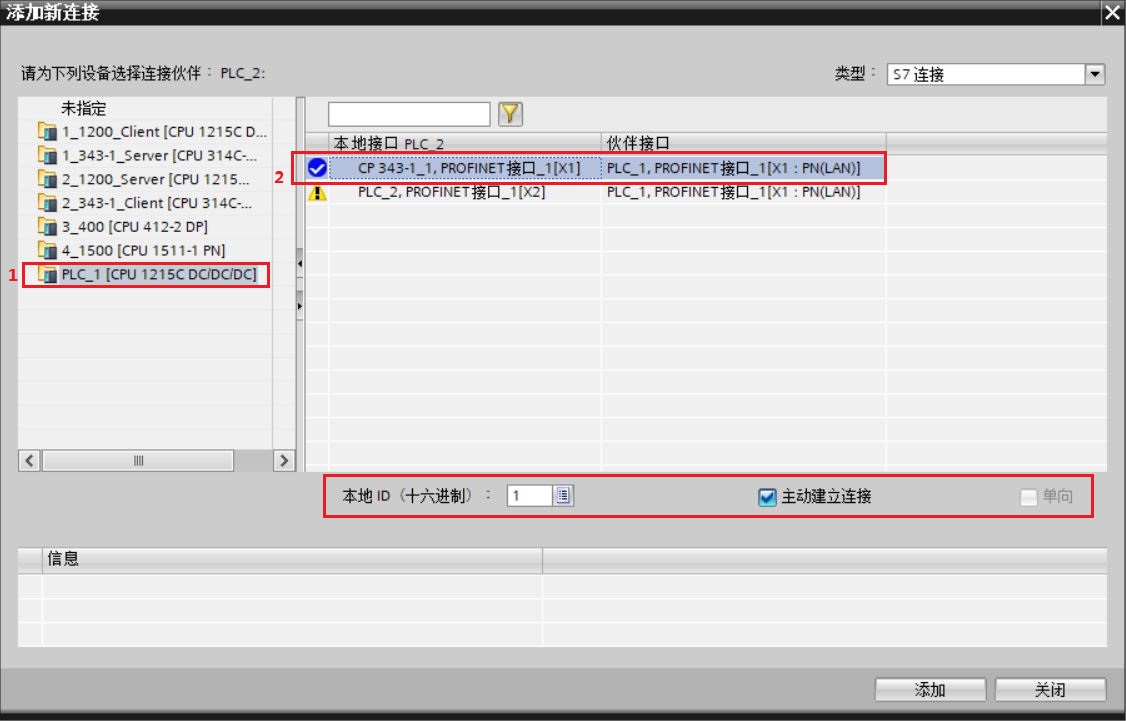Select 2_343-1_Client [CPU 314C-...

(x=157, y=203)
